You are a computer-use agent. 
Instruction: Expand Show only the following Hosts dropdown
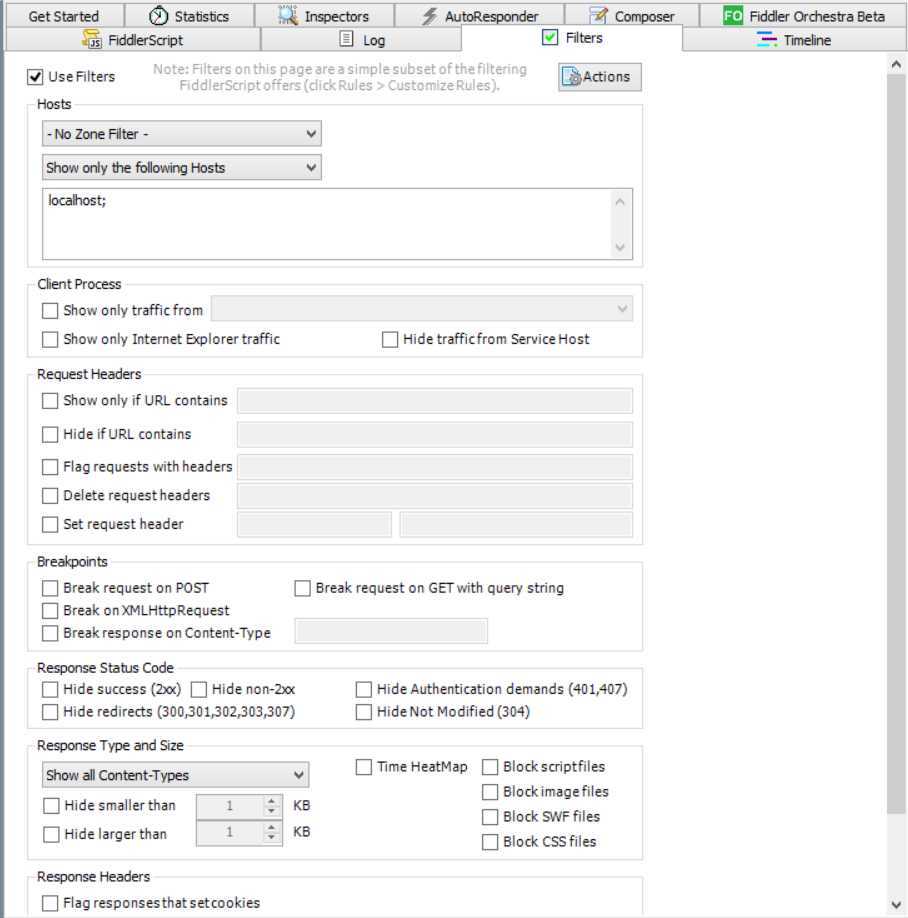pos(181,168)
